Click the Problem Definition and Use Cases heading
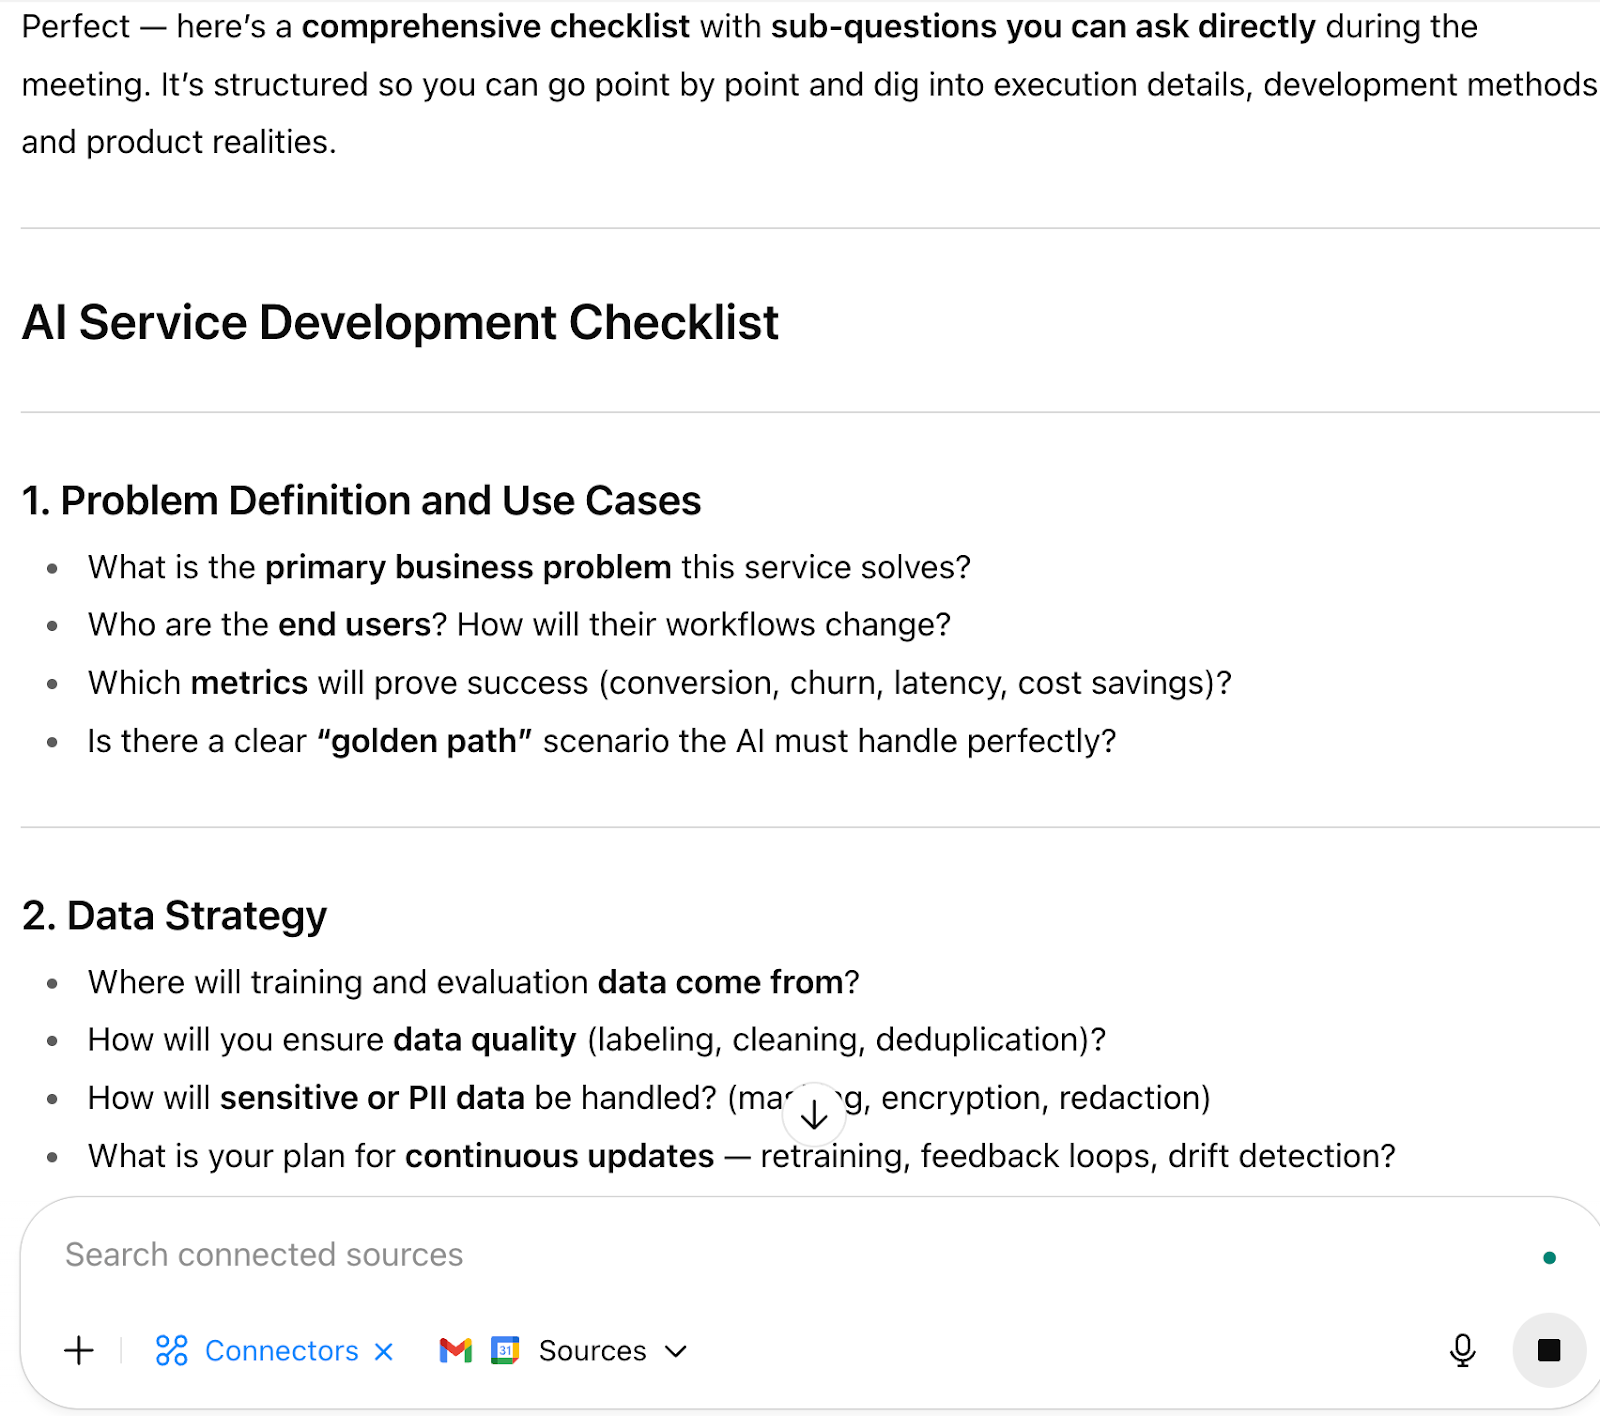1600x1416 pixels. [x=362, y=500]
